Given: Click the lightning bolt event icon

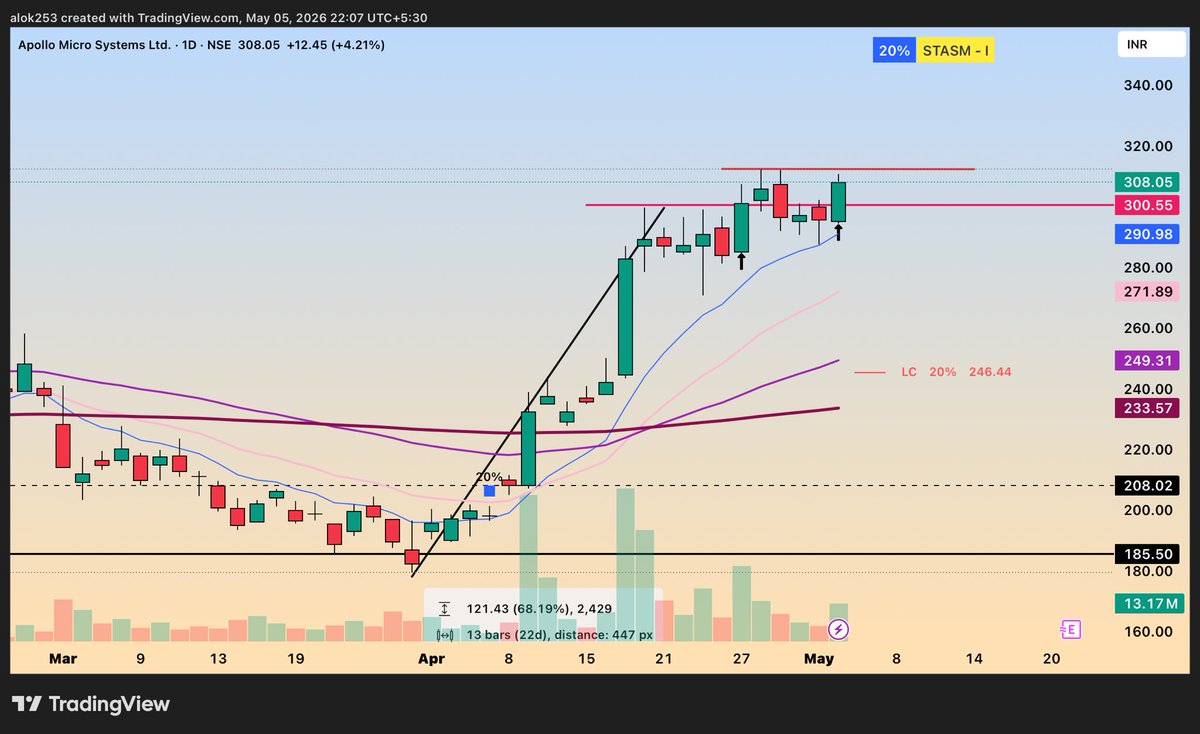Looking at the screenshot, I should (839, 629).
